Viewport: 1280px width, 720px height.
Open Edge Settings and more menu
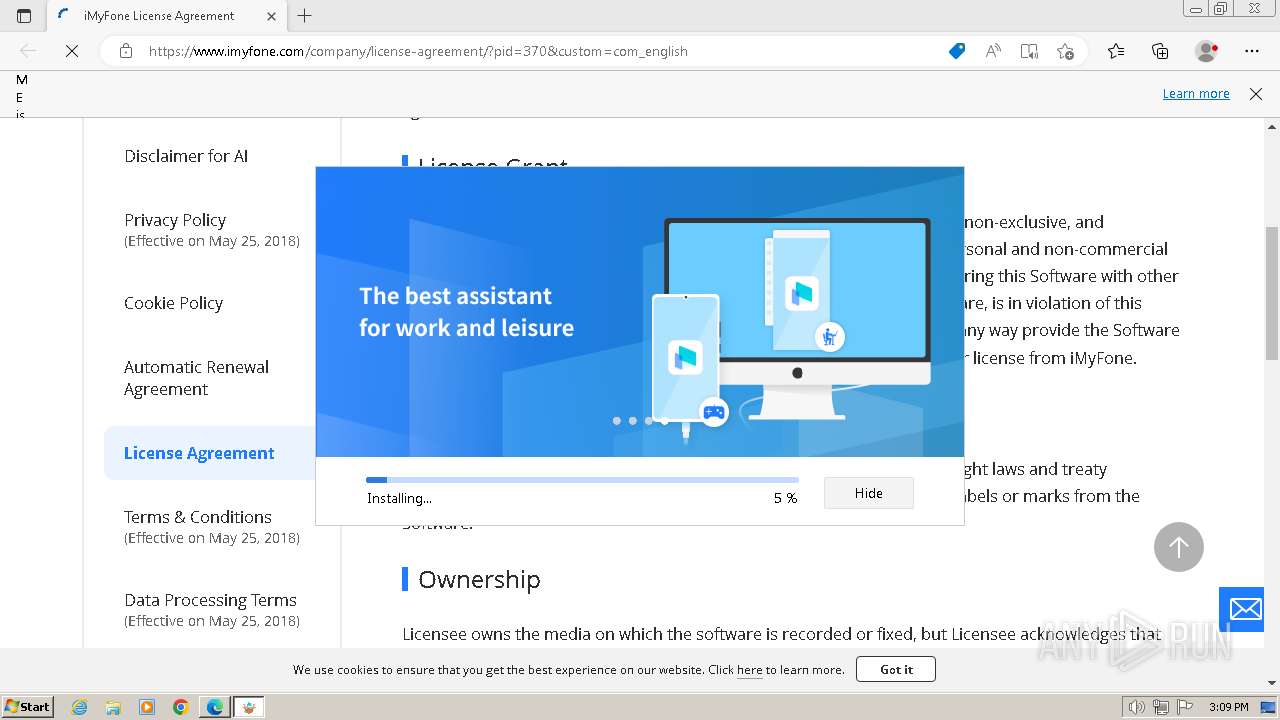tap(1252, 51)
